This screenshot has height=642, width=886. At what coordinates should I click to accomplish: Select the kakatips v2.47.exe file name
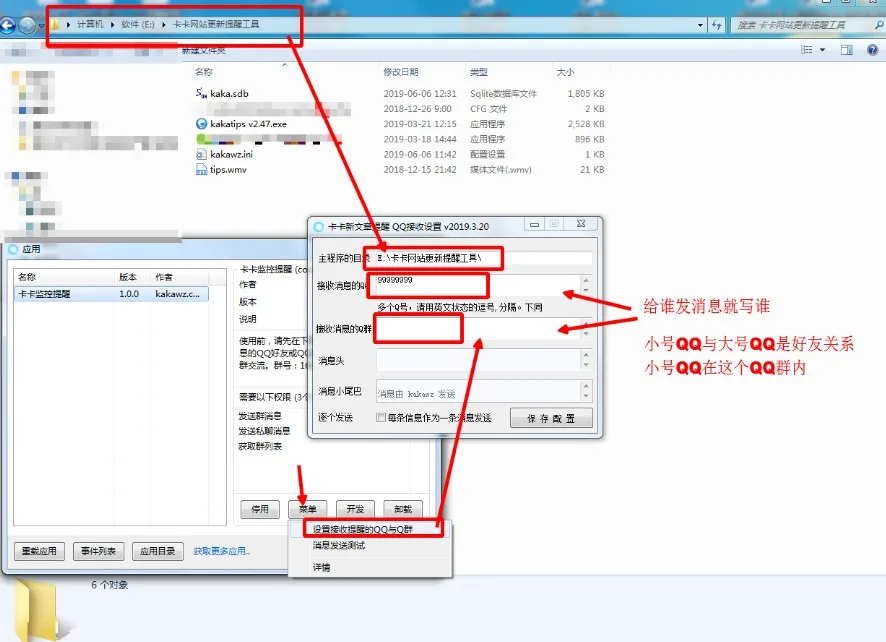click(249, 124)
